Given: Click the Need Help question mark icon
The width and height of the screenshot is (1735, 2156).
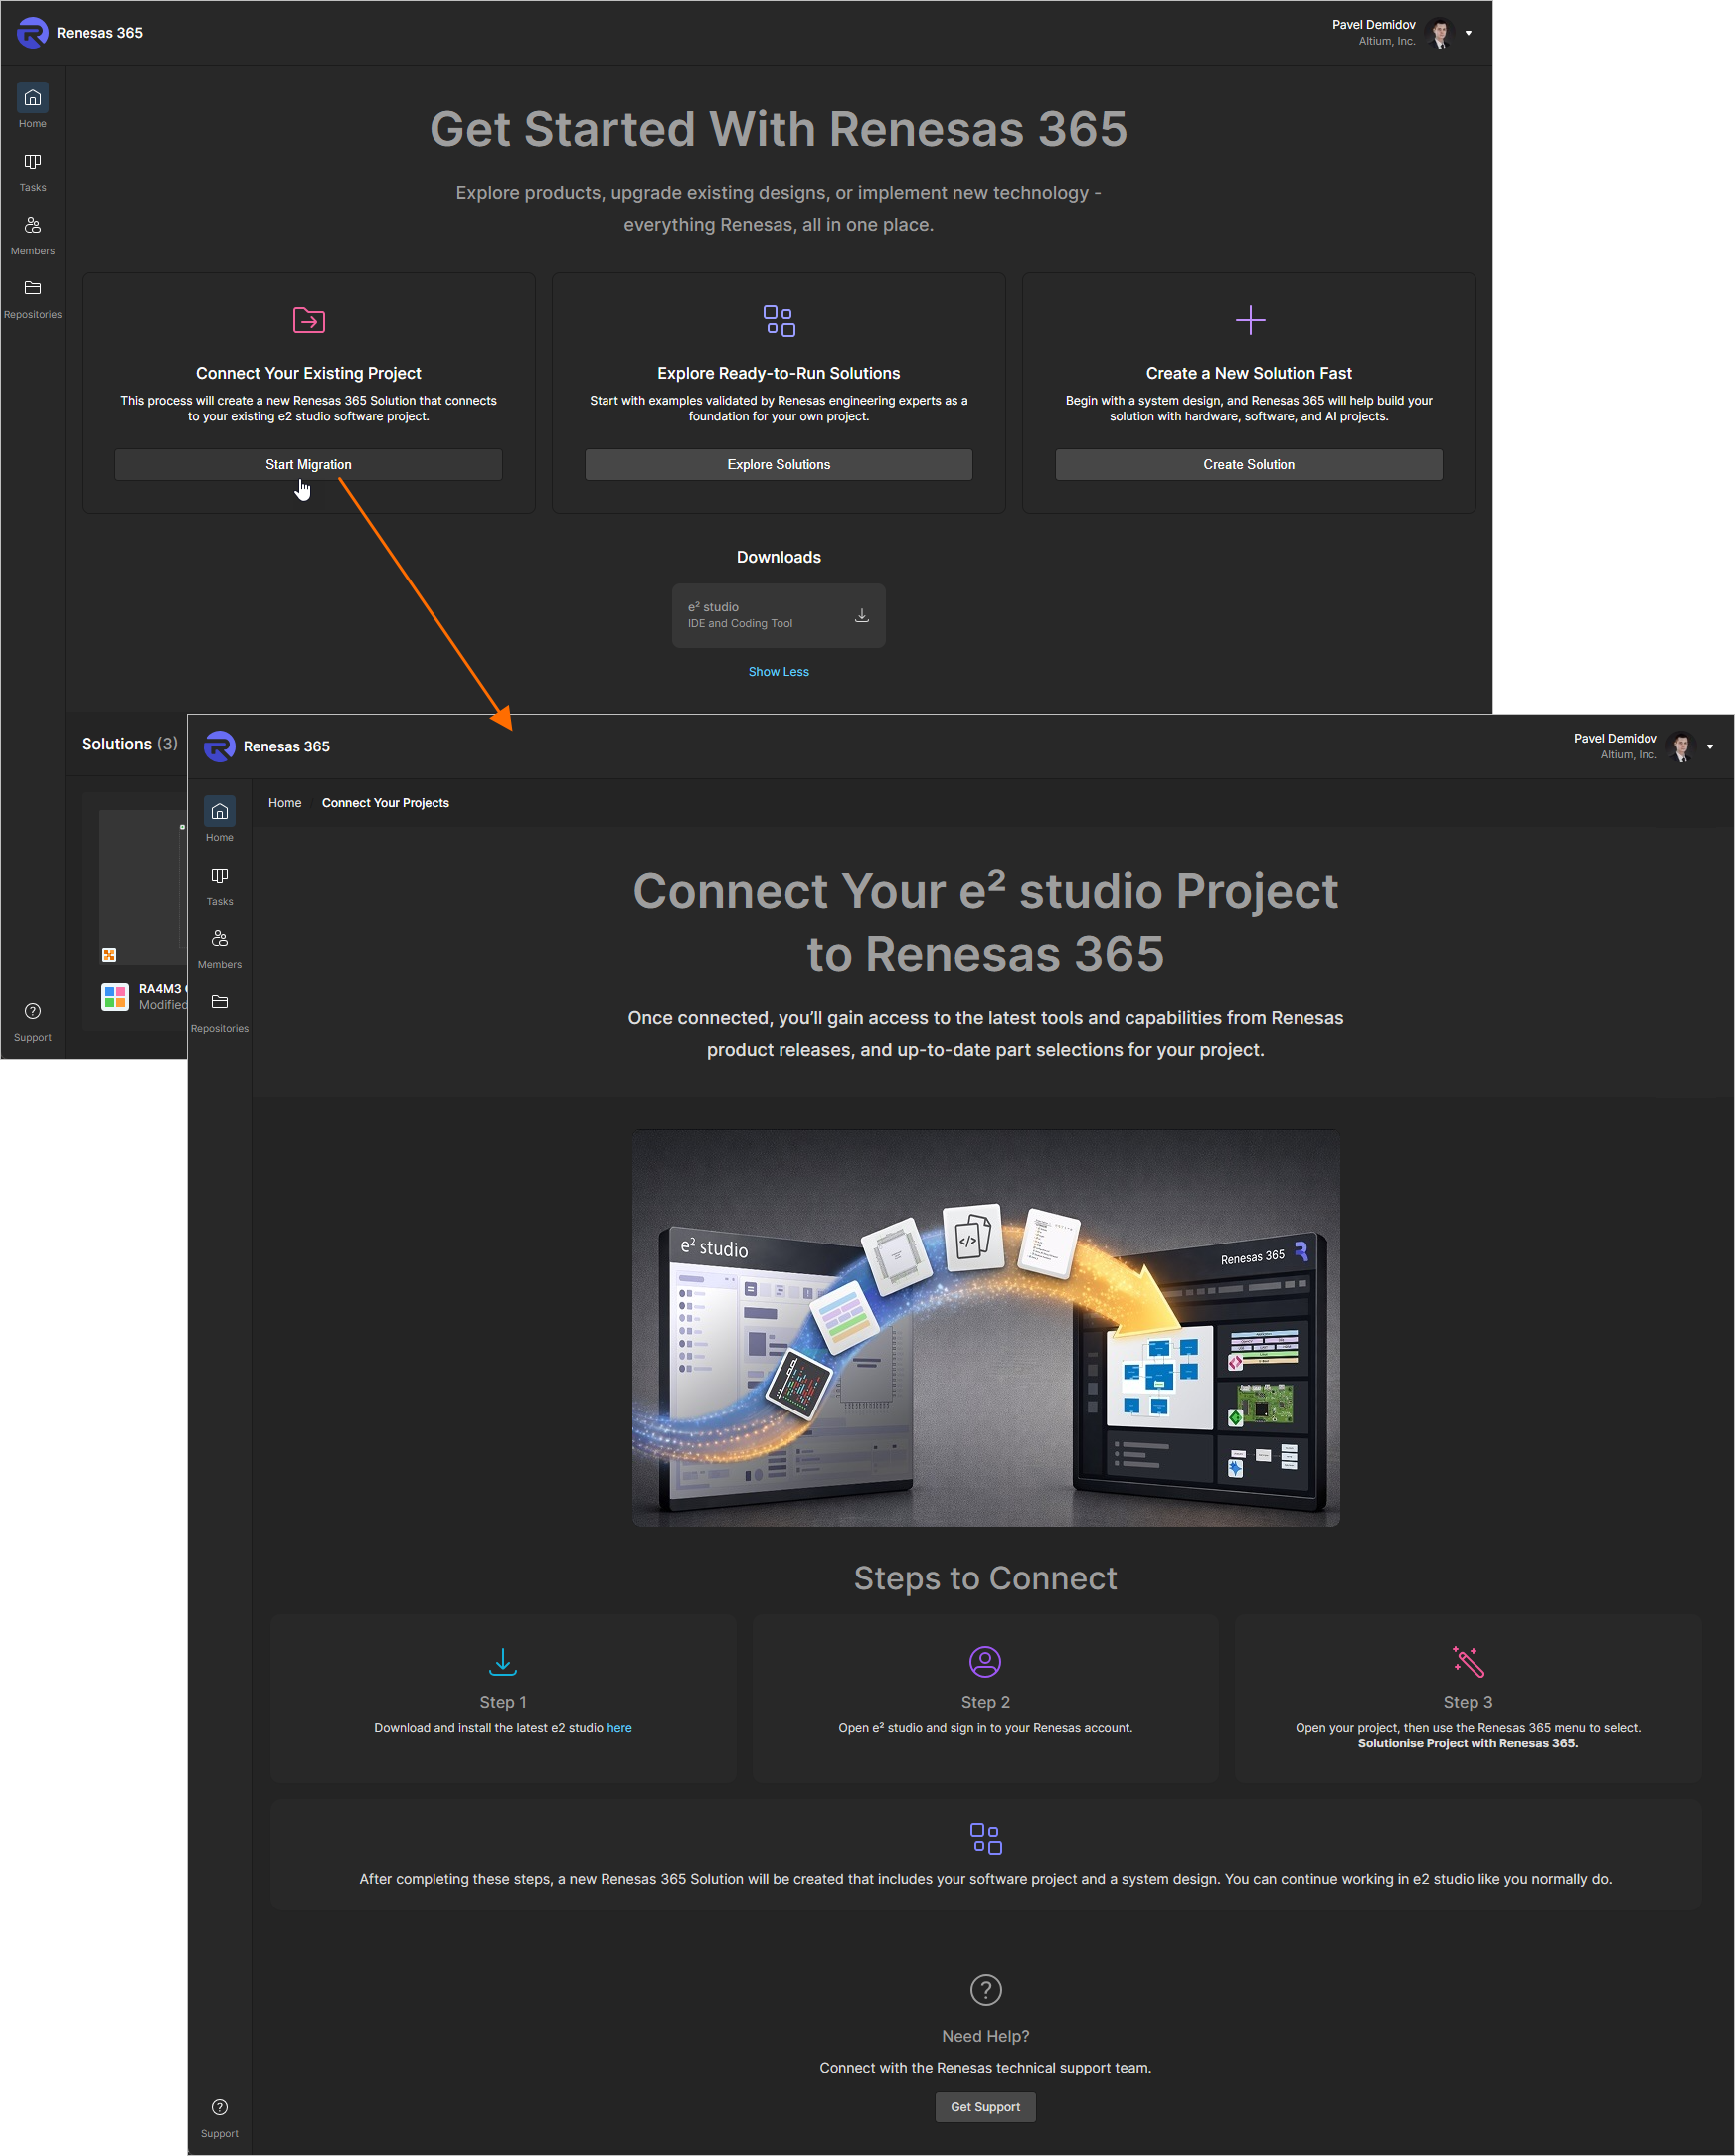Looking at the screenshot, I should click(x=985, y=1989).
